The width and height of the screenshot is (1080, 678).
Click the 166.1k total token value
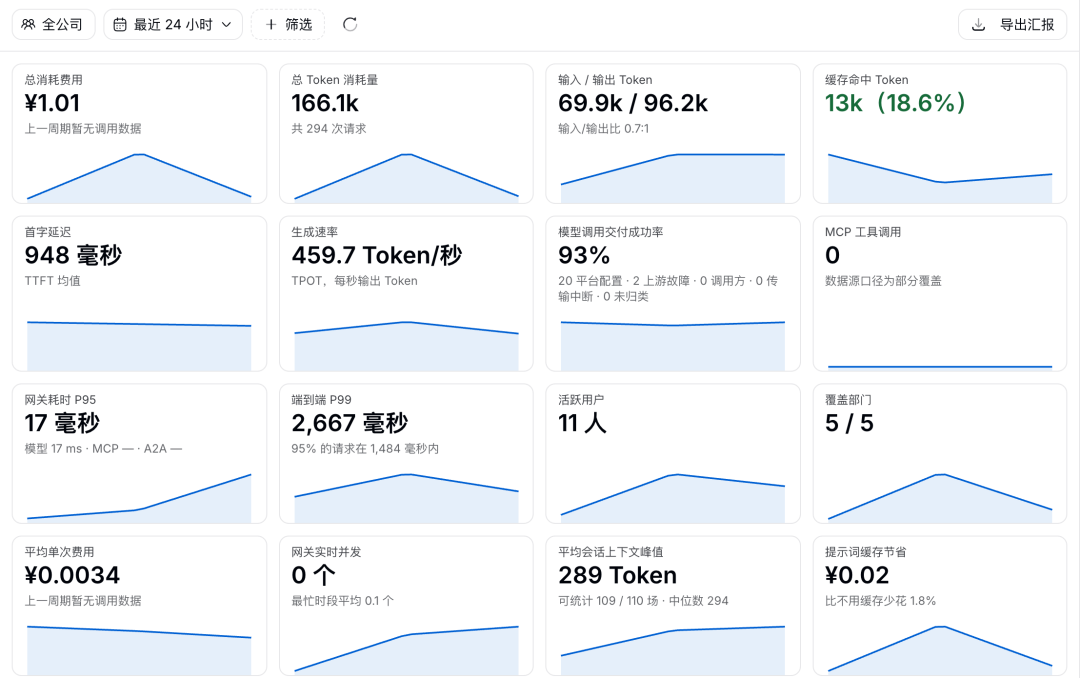point(325,103)
